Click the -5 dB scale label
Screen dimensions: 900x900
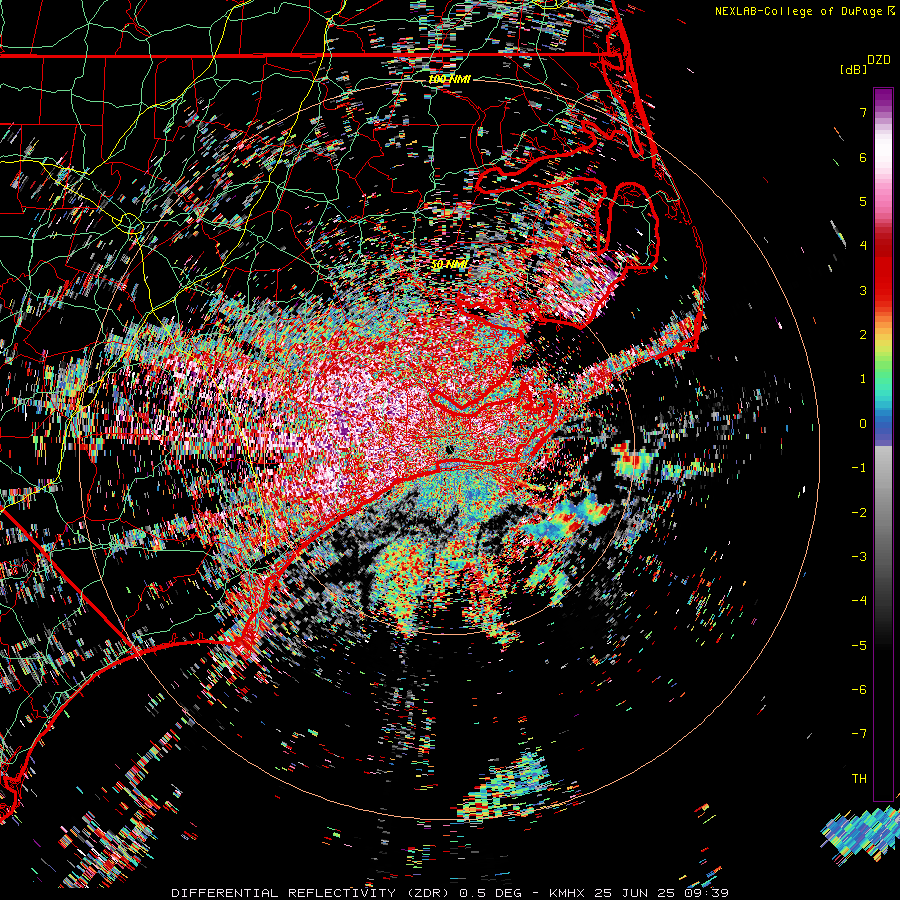[859, 646]
